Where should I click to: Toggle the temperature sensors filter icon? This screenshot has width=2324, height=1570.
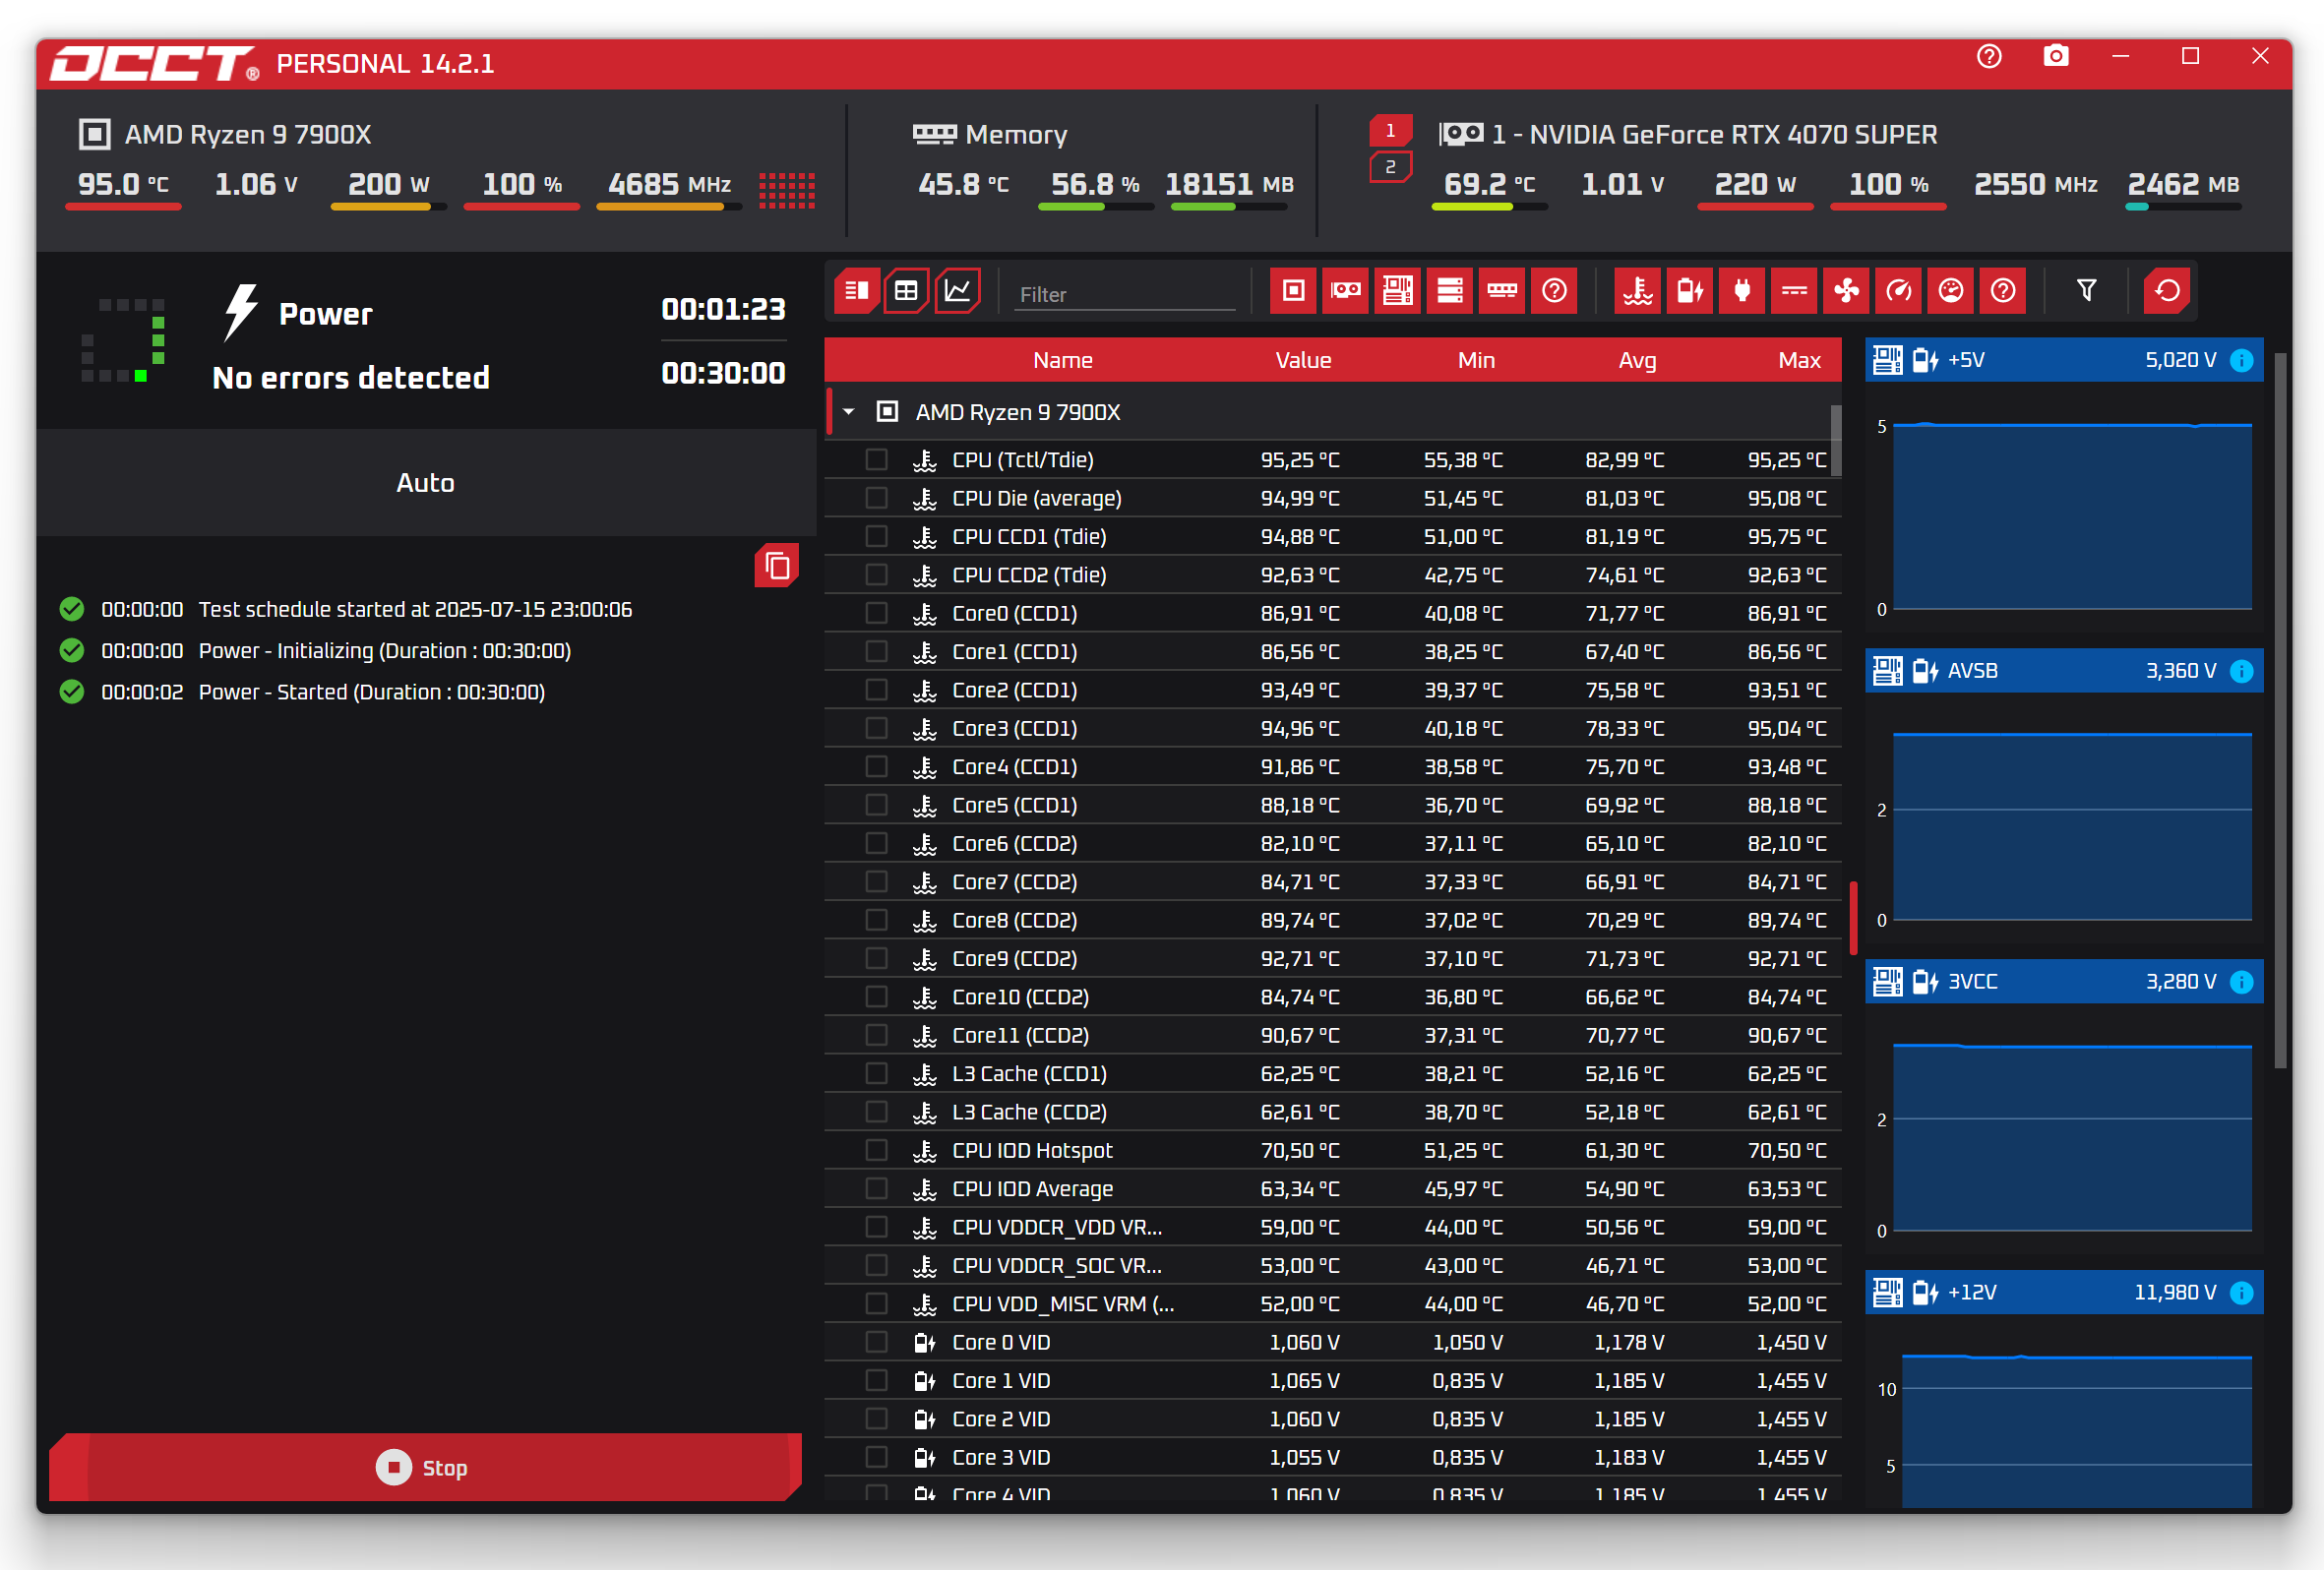1637,291
